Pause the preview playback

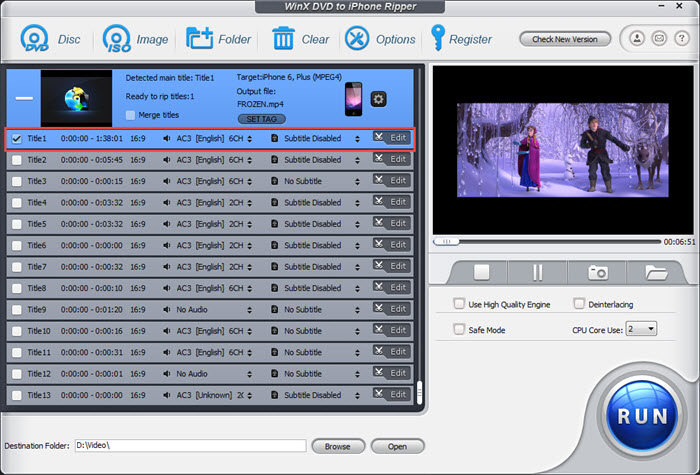pyautogui.click(x=538, y=272)
